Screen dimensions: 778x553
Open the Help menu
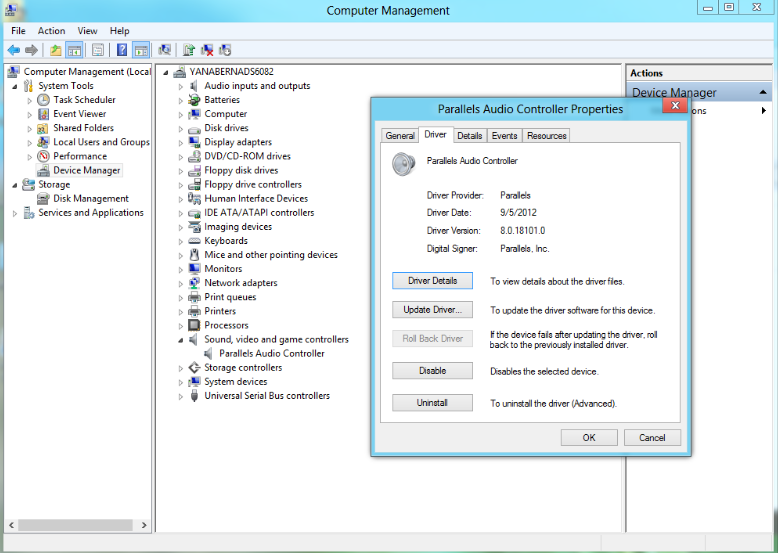point(120,31)
